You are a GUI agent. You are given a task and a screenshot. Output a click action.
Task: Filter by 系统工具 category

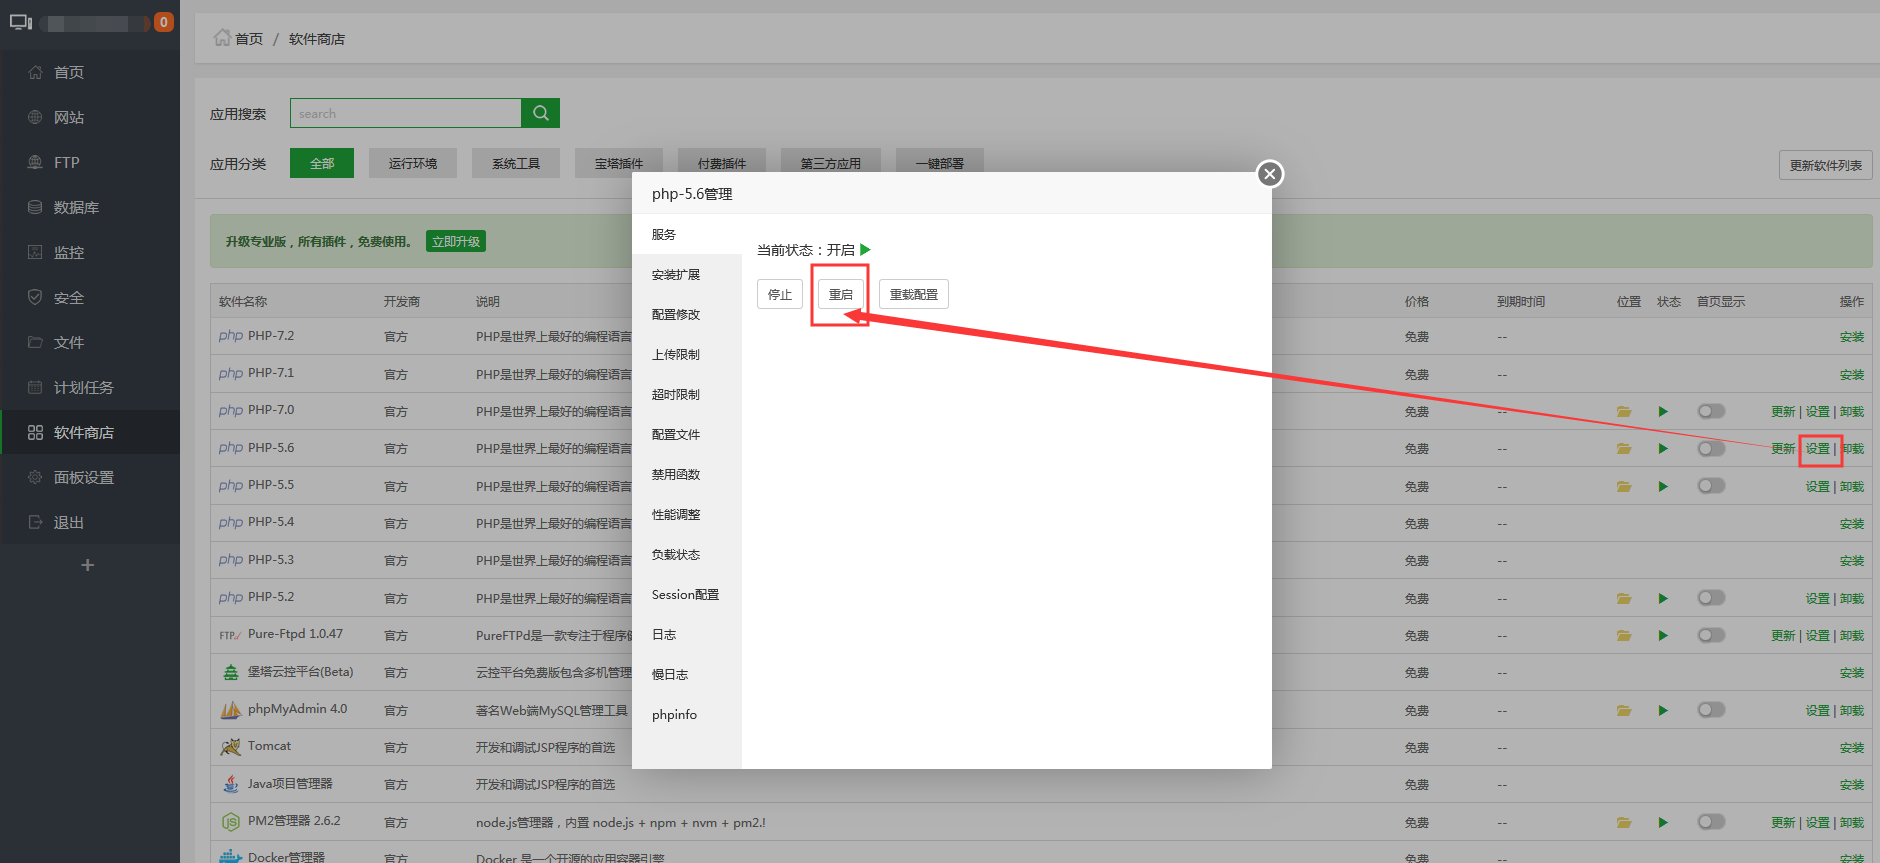(x=516, y=163)
